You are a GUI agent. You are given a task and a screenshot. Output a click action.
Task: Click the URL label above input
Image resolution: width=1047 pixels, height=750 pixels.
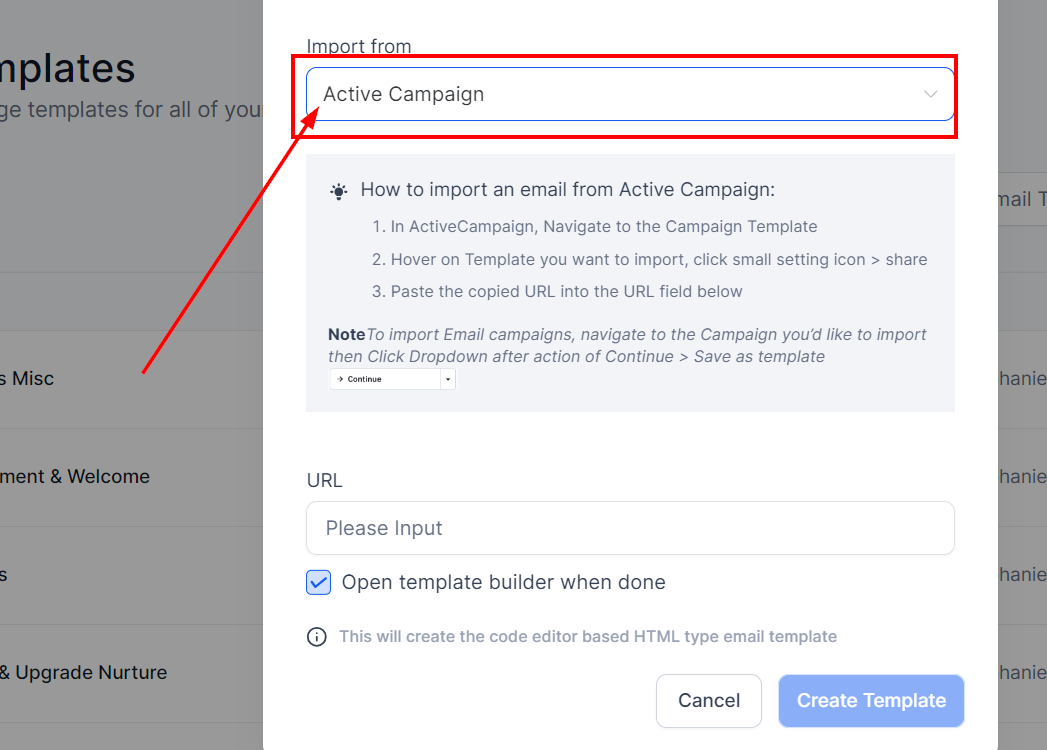pos(324,481)
